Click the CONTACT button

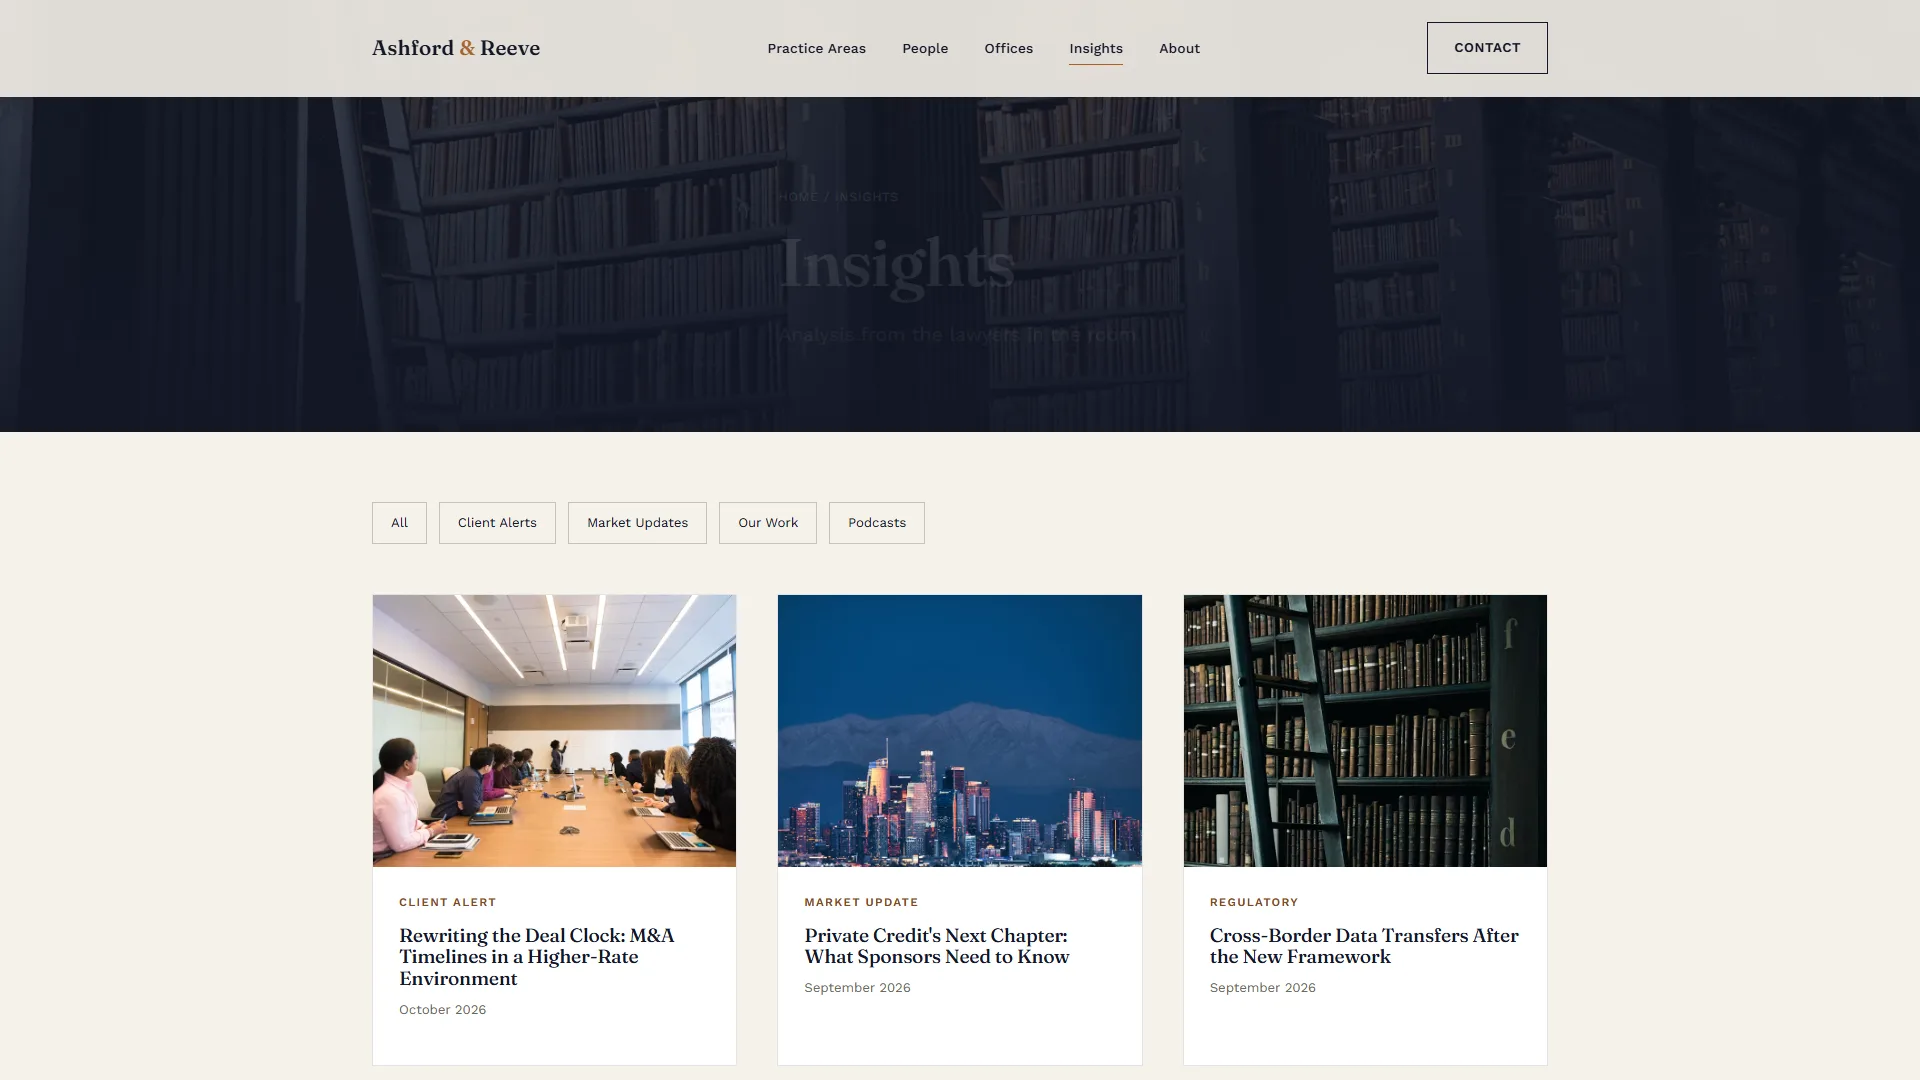(1487, 48)
